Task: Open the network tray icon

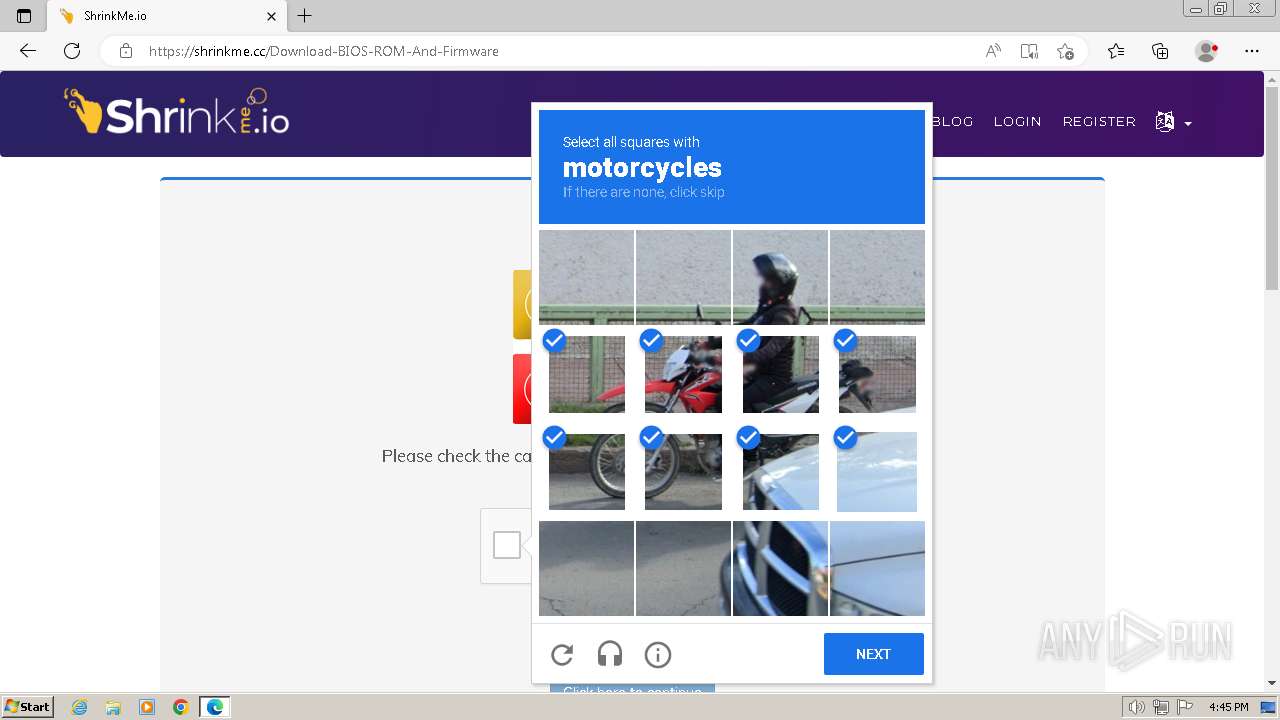Action: tap(1160, 707)
